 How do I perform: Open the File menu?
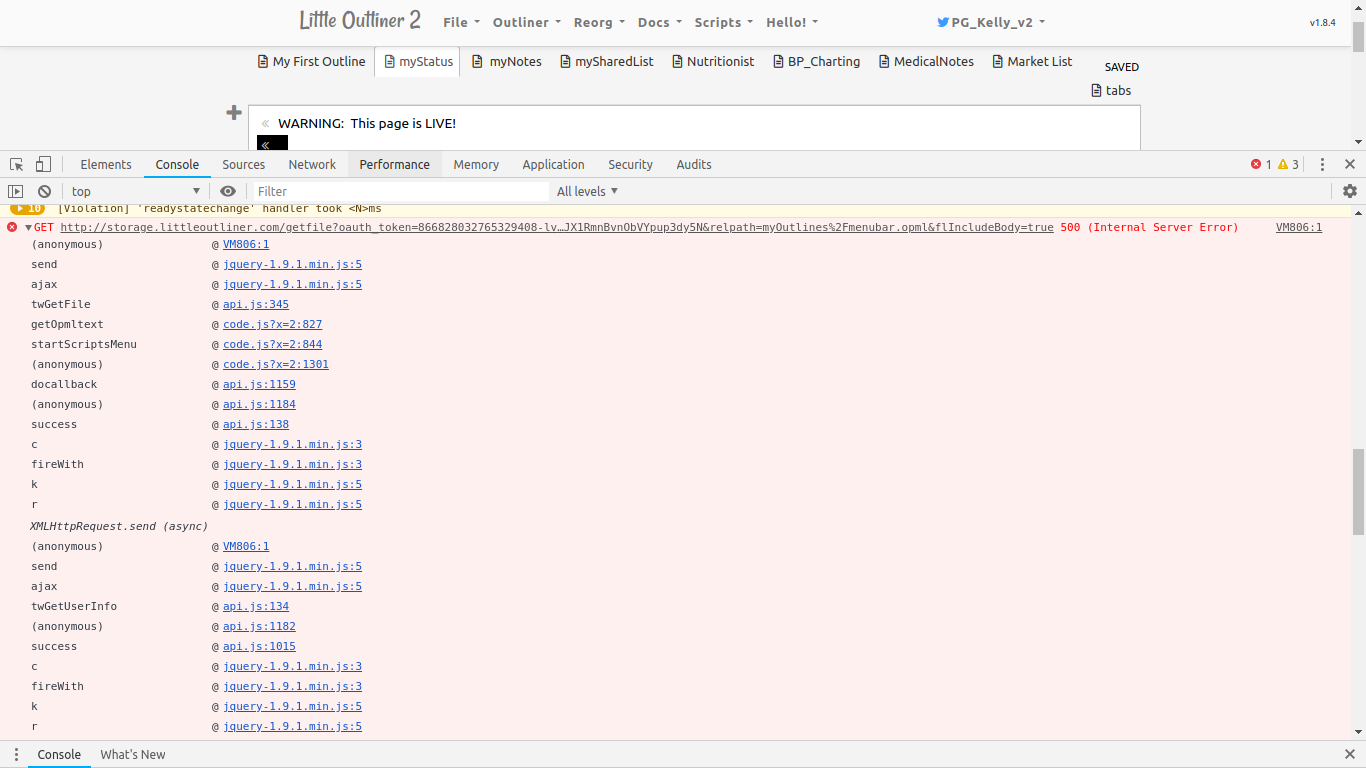[x=461, y=22]
